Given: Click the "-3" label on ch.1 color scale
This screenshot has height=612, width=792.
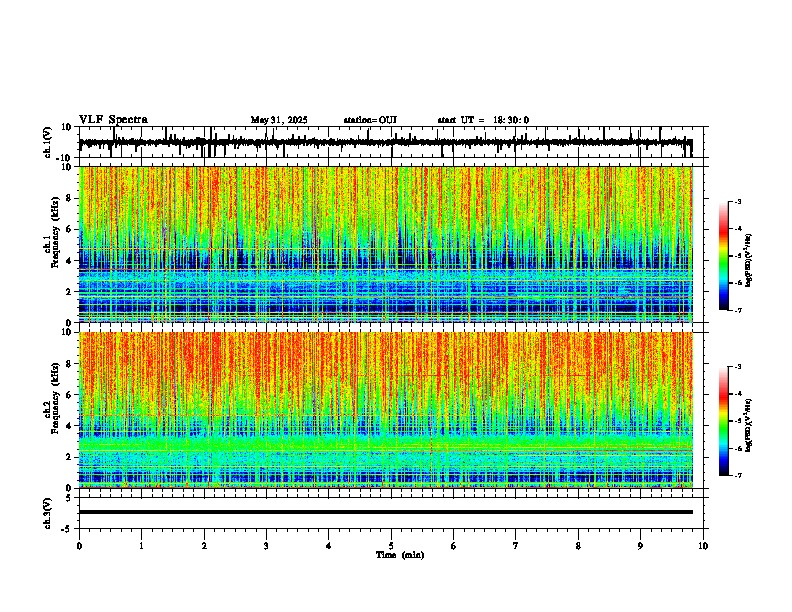Looking at the screenshot, I should 737,201.
